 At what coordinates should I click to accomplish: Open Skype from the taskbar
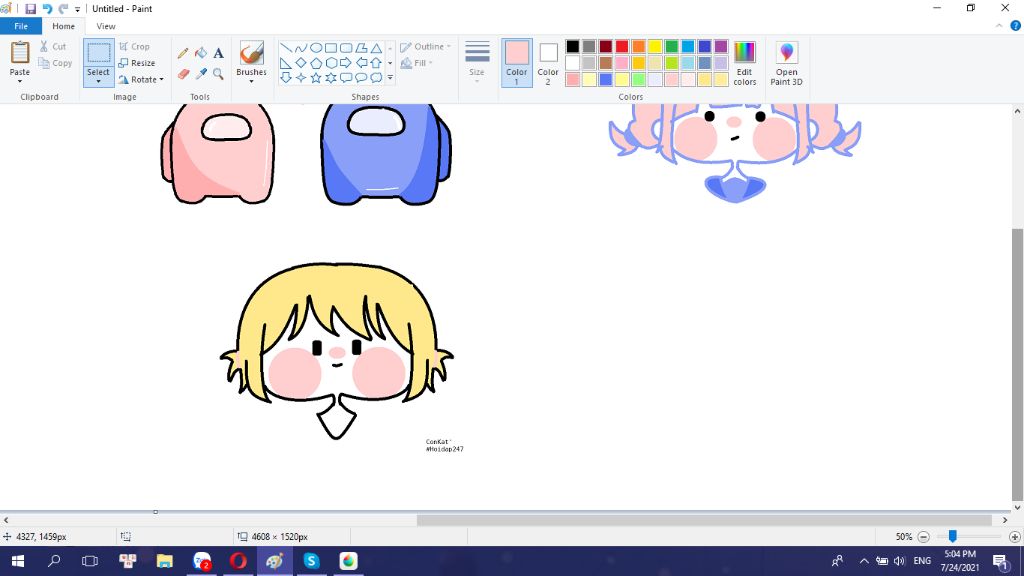(x=312, y=561)
